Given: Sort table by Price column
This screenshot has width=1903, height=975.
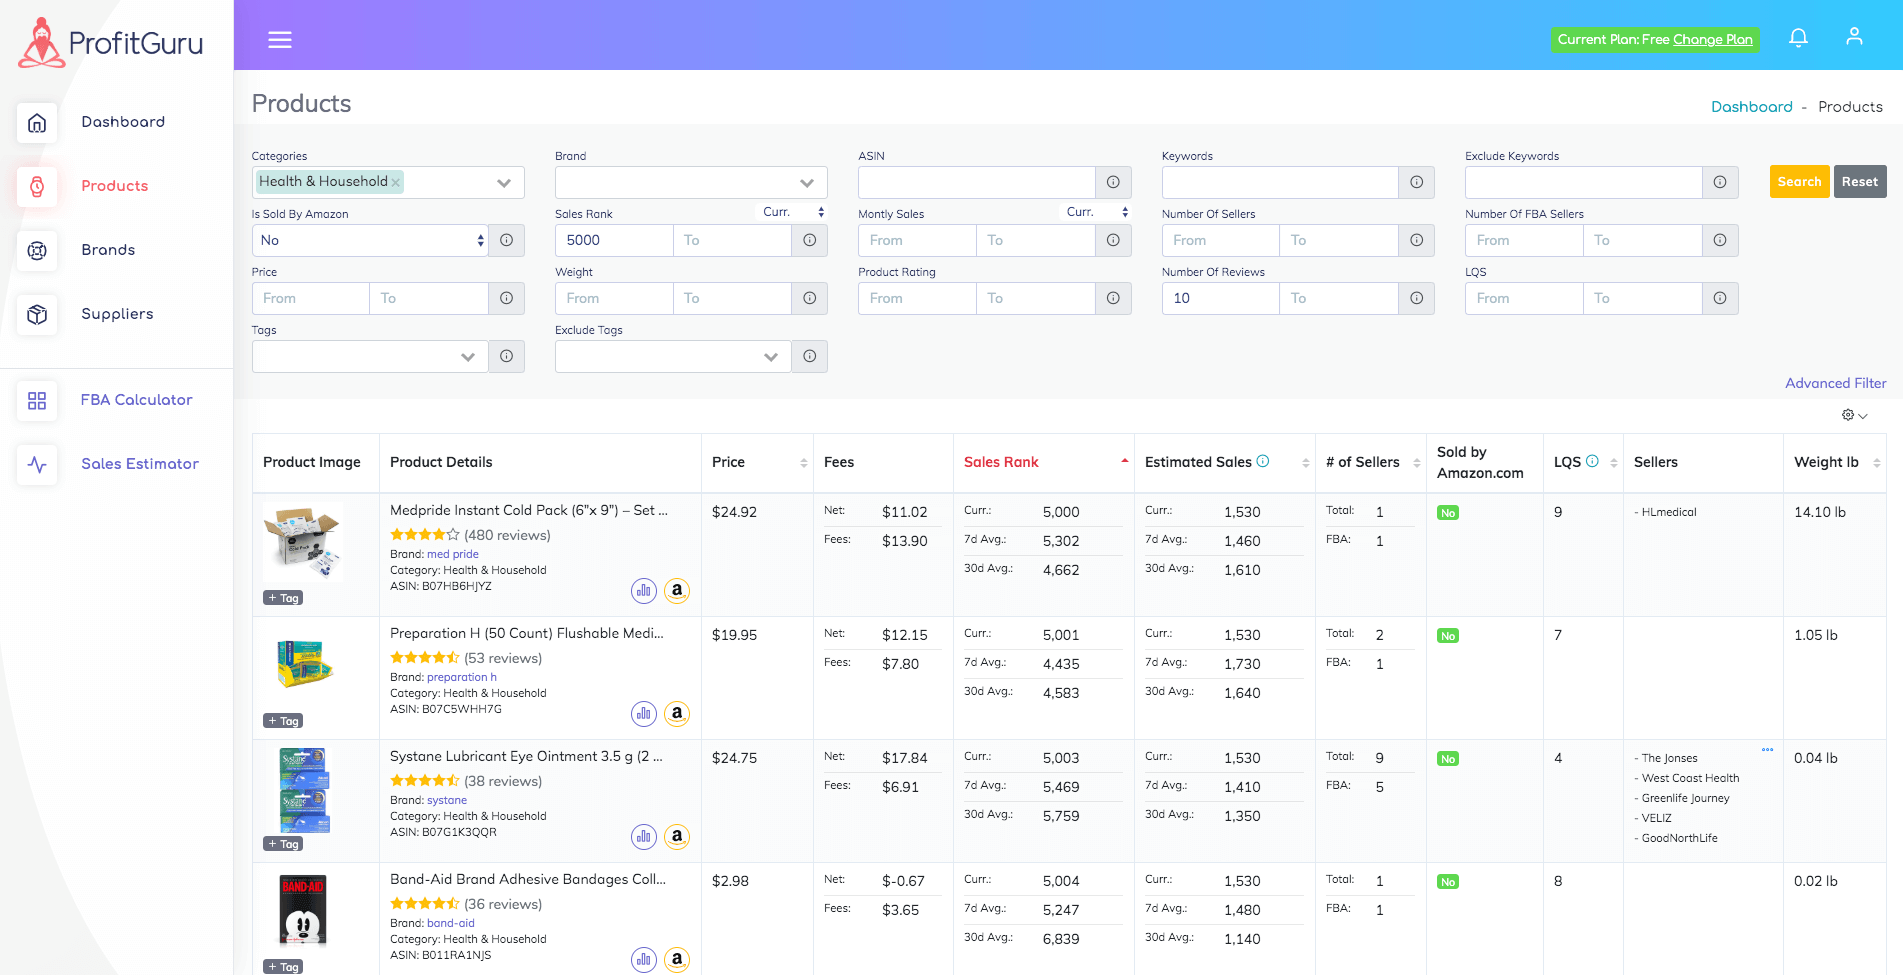Looking at the screenshot, I should tap(803, 463).
